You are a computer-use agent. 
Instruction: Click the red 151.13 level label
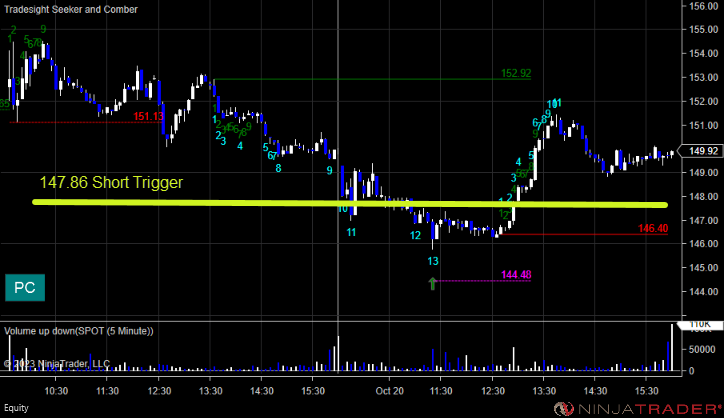(x=148, y=116)
